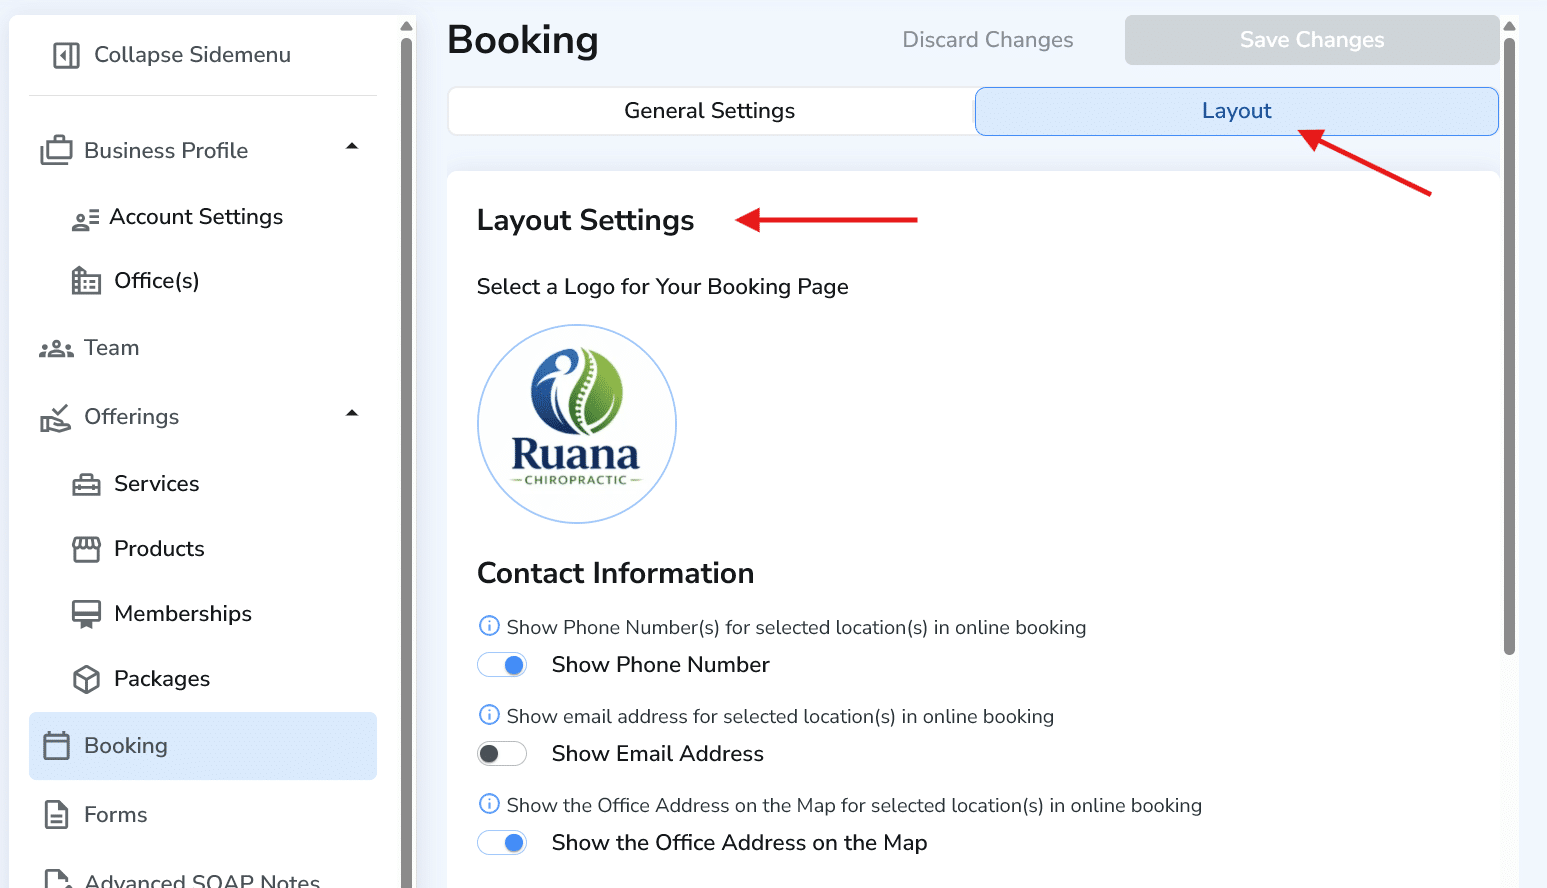Open Office(s) in the sidebar
This screenshot has height=888, width=1547.
tap(156, 281)
